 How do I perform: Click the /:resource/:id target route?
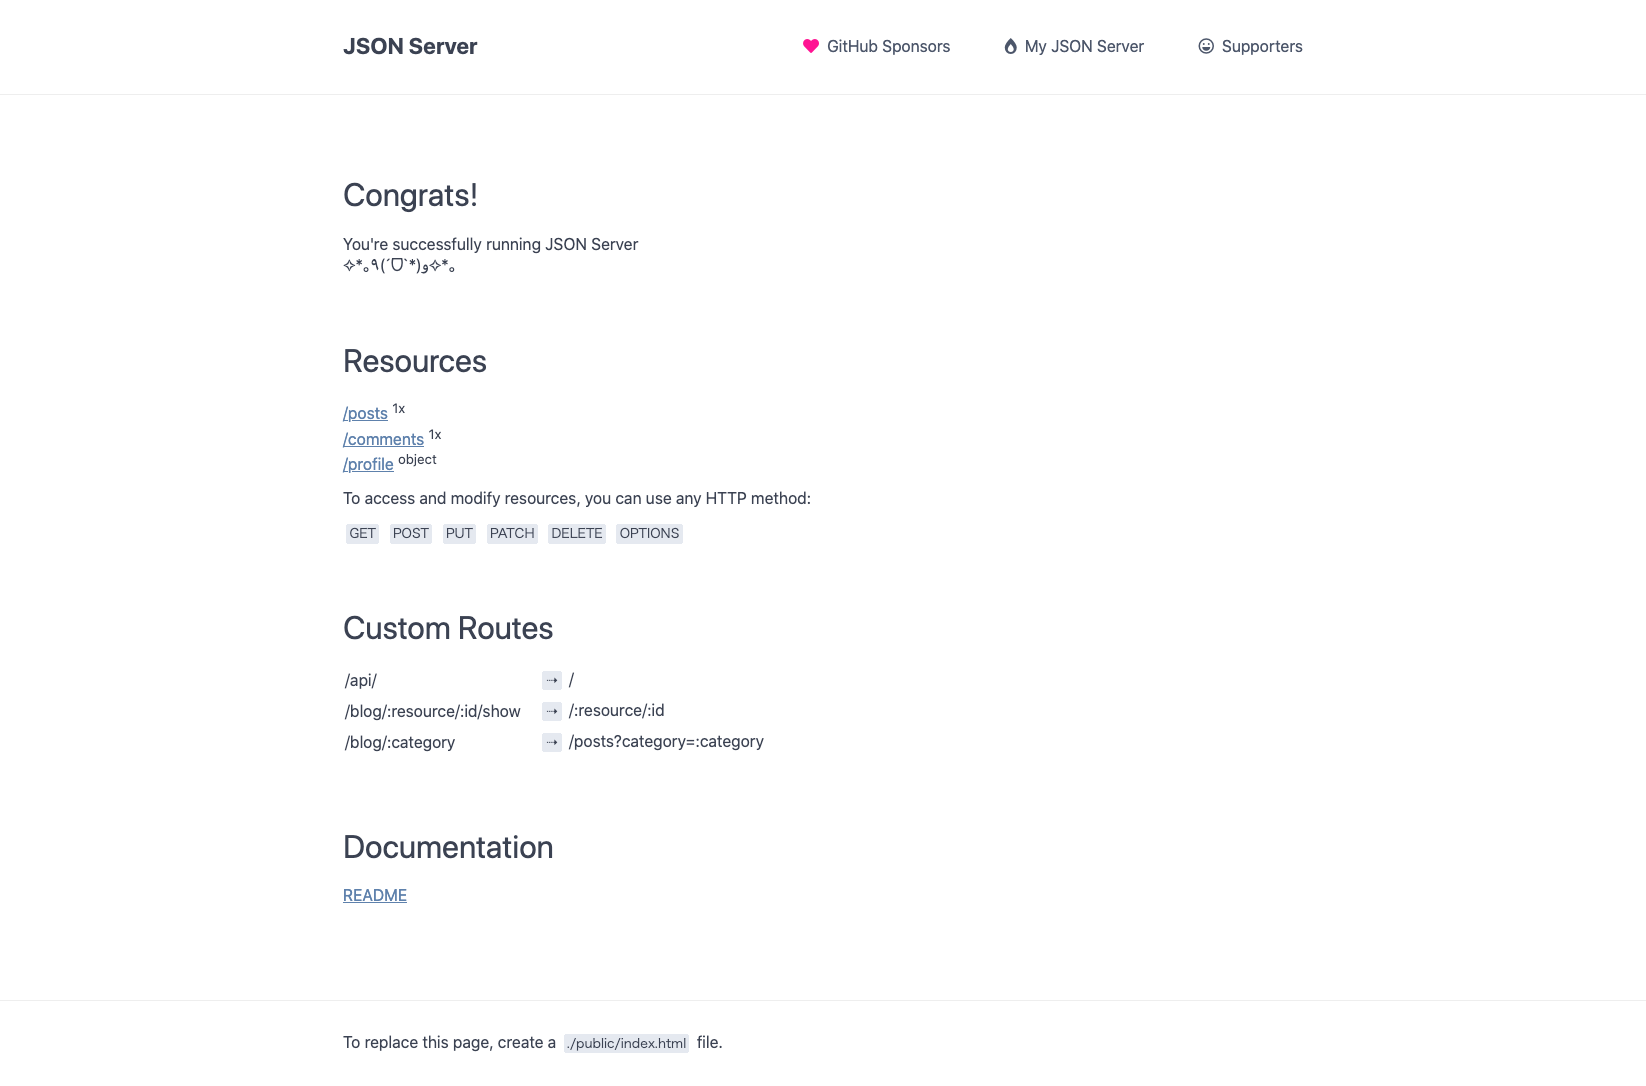617,710
